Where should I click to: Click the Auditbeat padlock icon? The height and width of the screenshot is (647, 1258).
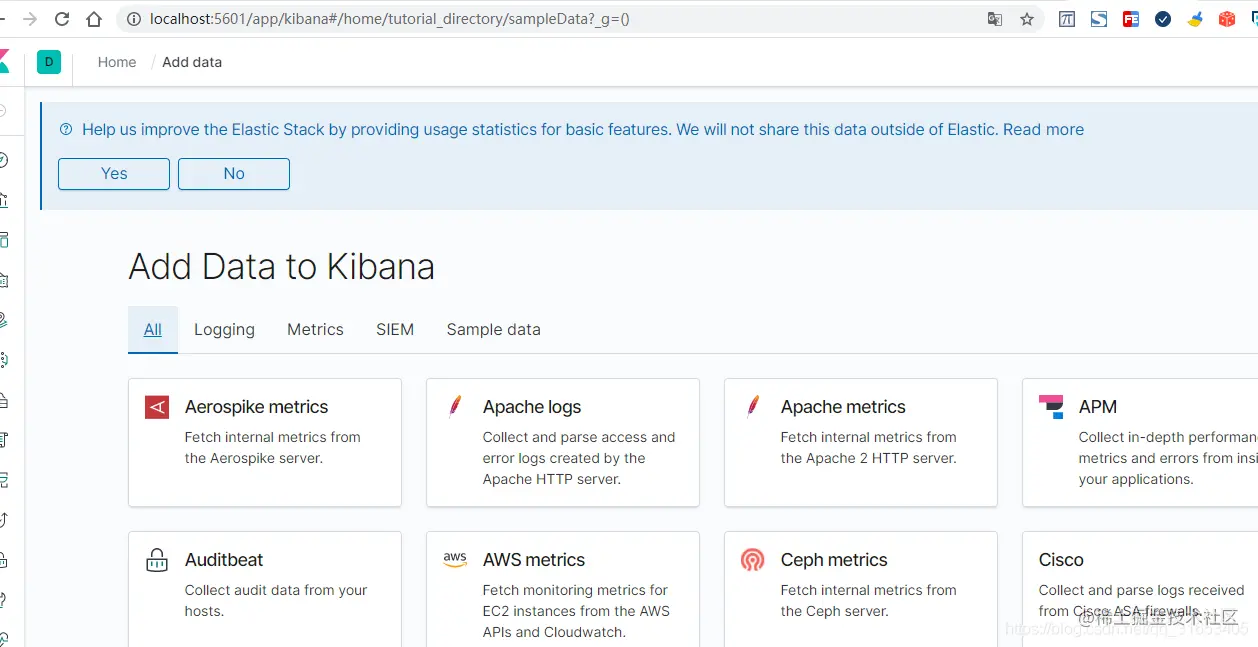[157, 560]
